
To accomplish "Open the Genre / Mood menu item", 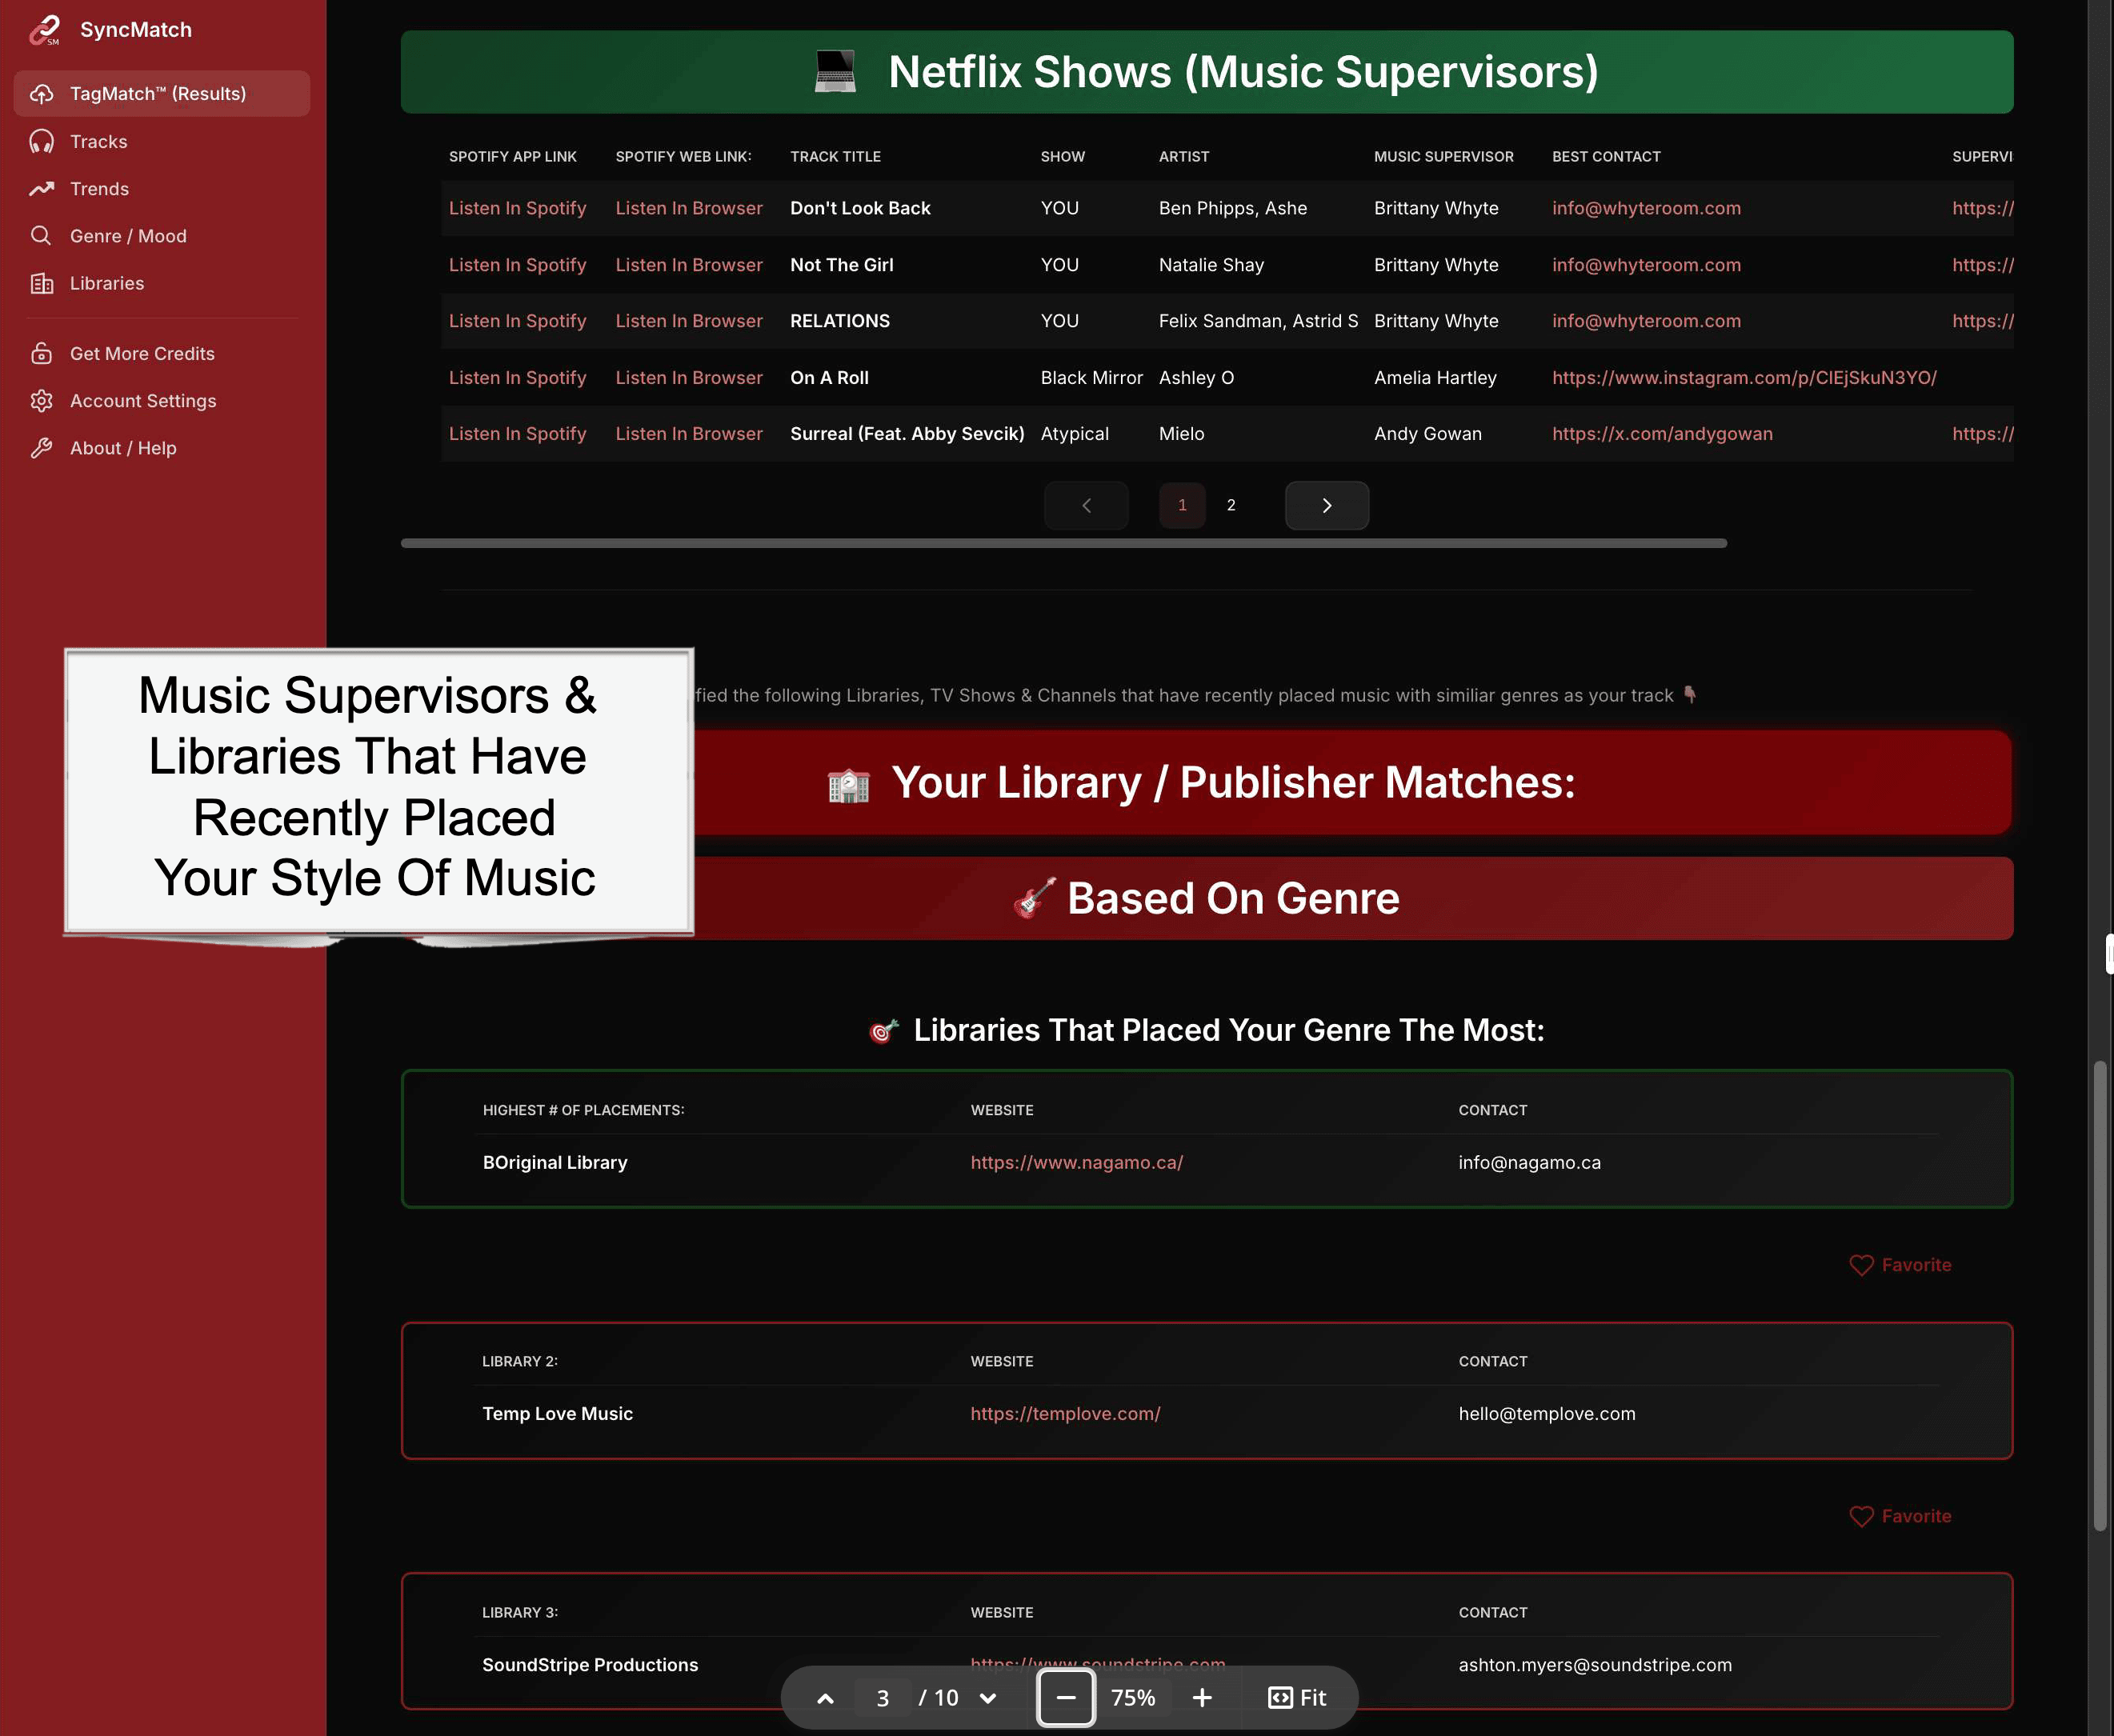I will coord(162,236).
